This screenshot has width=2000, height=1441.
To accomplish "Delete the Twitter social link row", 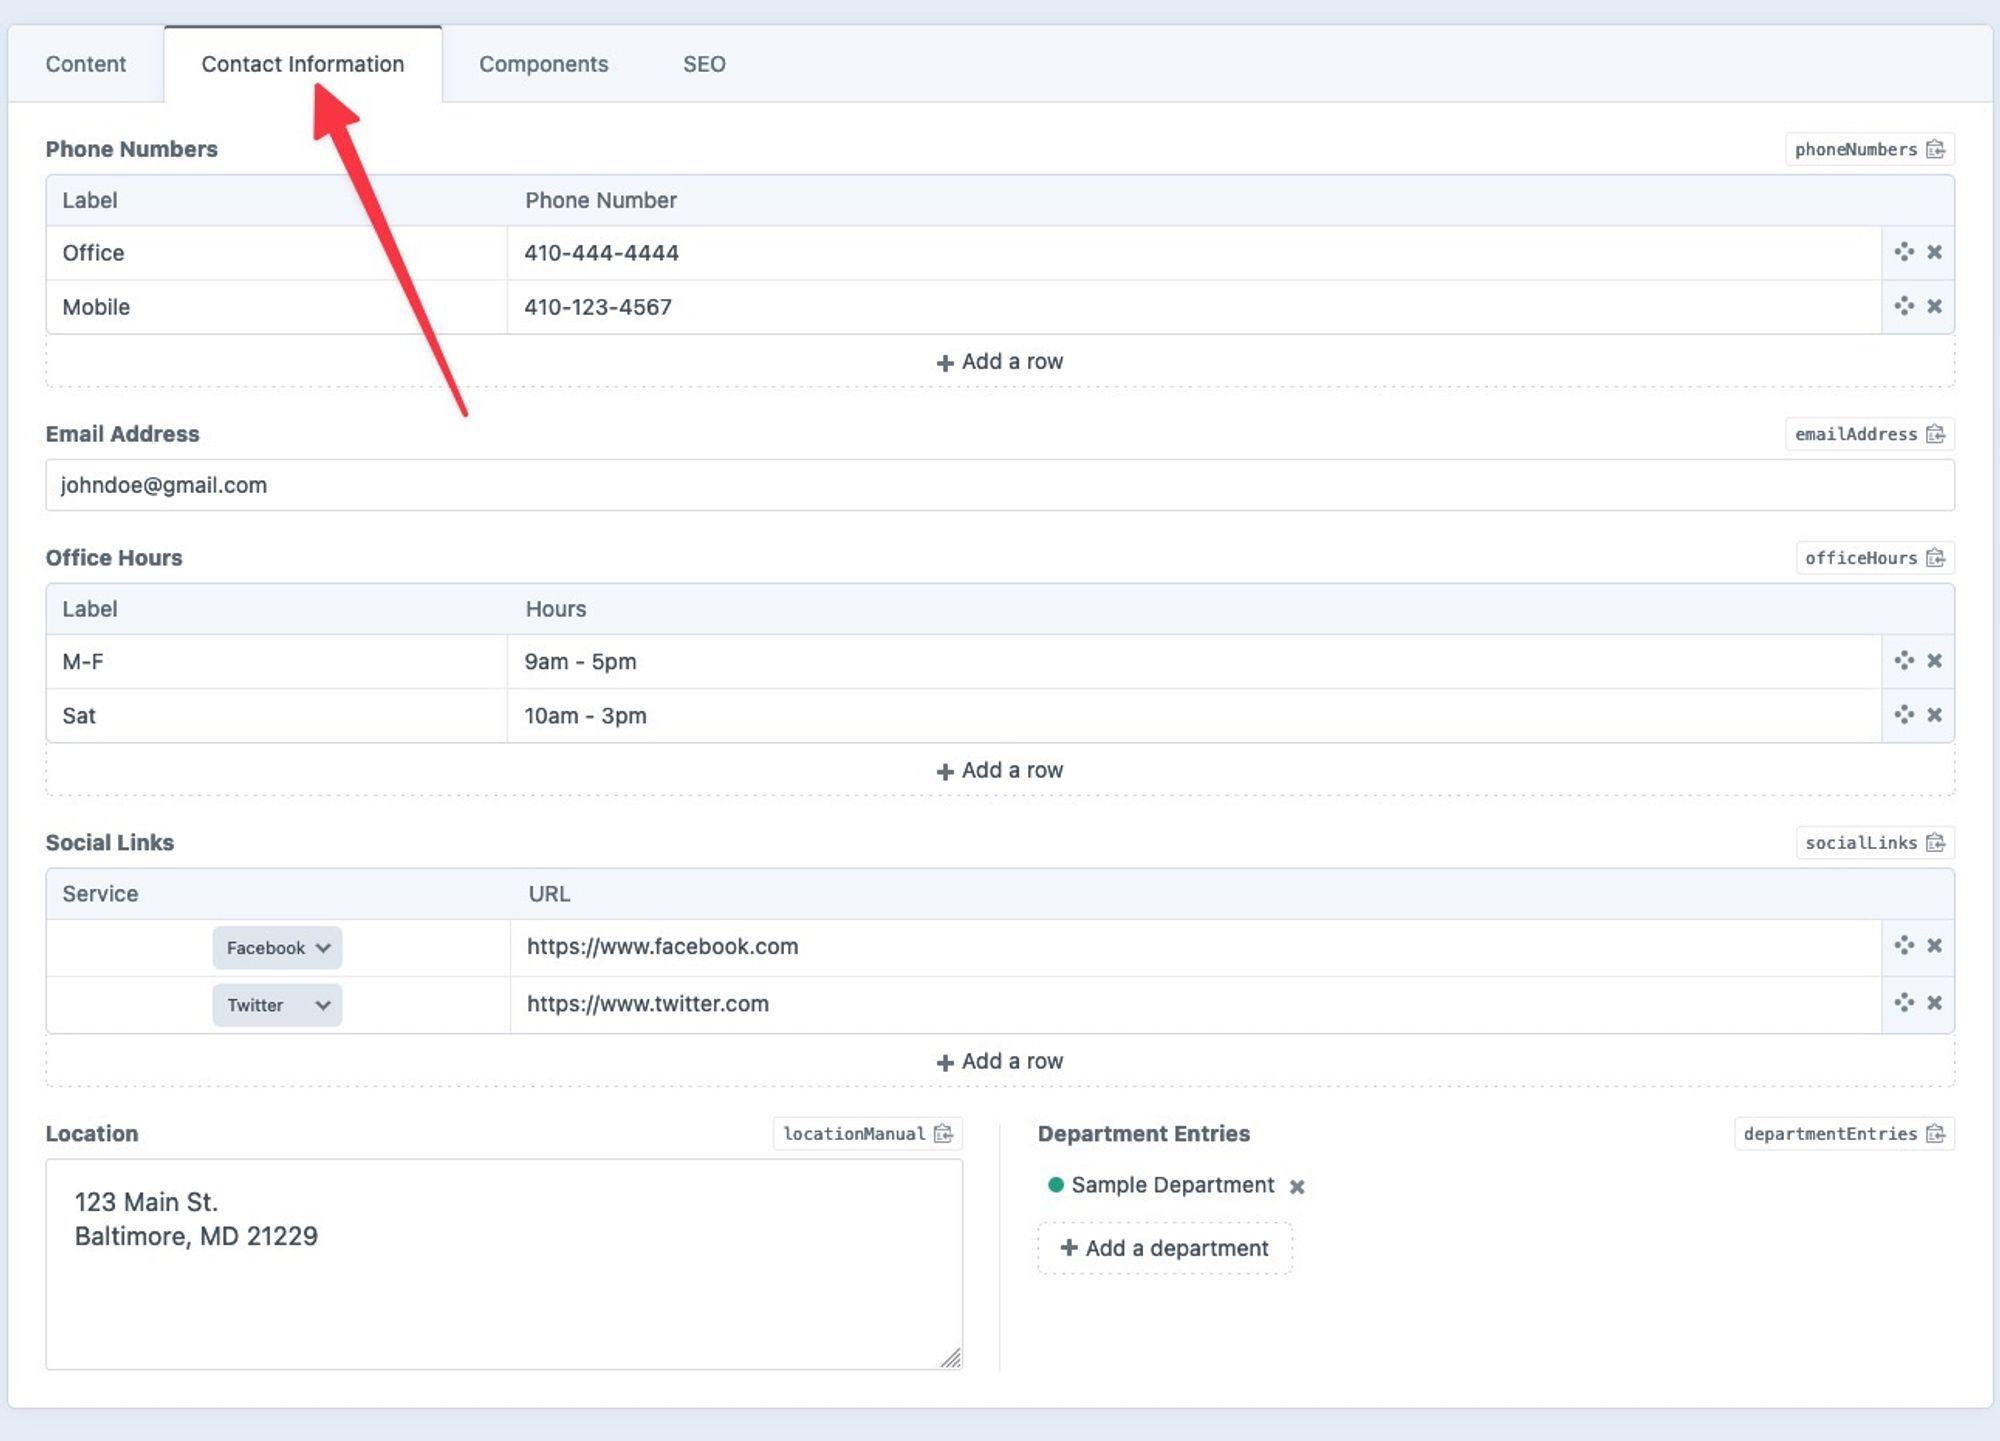I will [x=1934, y=1003].
